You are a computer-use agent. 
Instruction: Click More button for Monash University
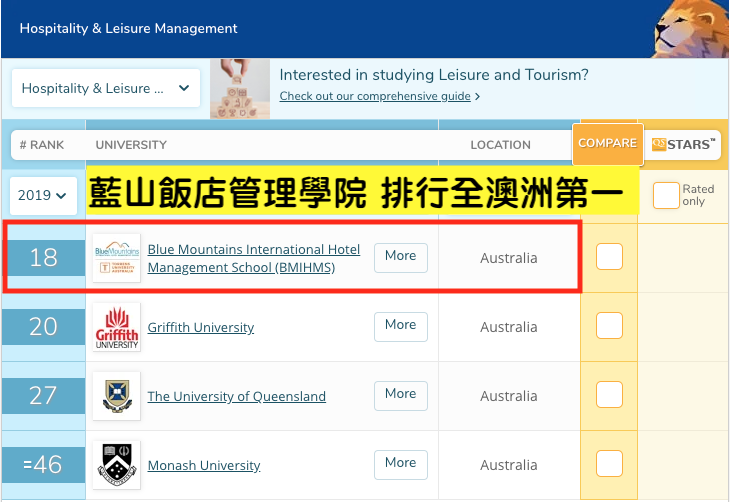click(401, 464)
